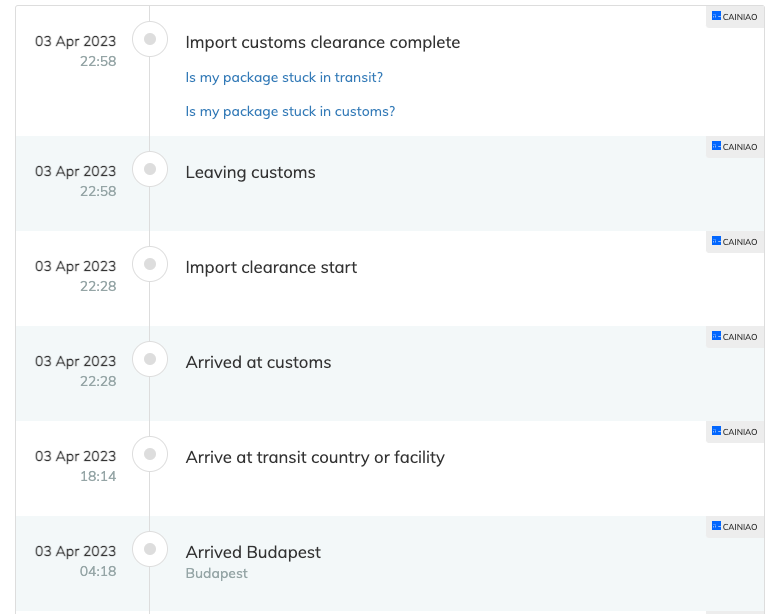Select timeline dot for Arrive at transit country

150,454
